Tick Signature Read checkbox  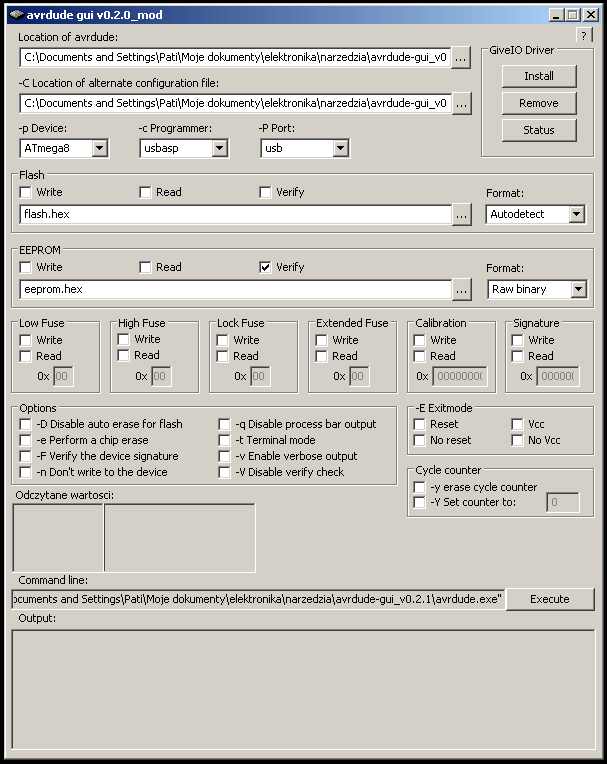518,356
